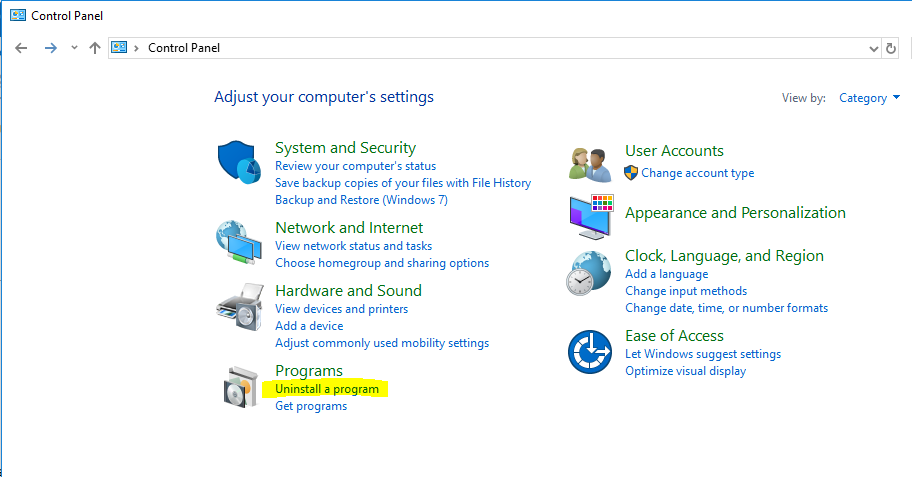The width and height of the screenshot is (912, 477).
Task: Open Save backup copies with File History
Action: pyautogui.click(x=403, y=183)
